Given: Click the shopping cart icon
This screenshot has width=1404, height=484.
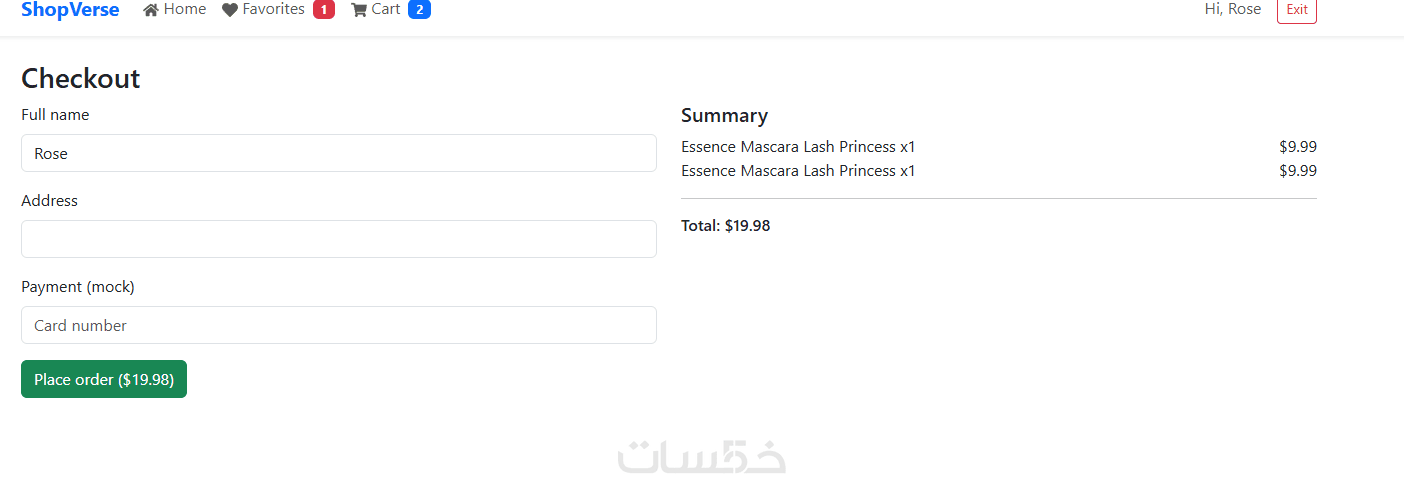Looking at the screenshot, I should click(359, 10).
